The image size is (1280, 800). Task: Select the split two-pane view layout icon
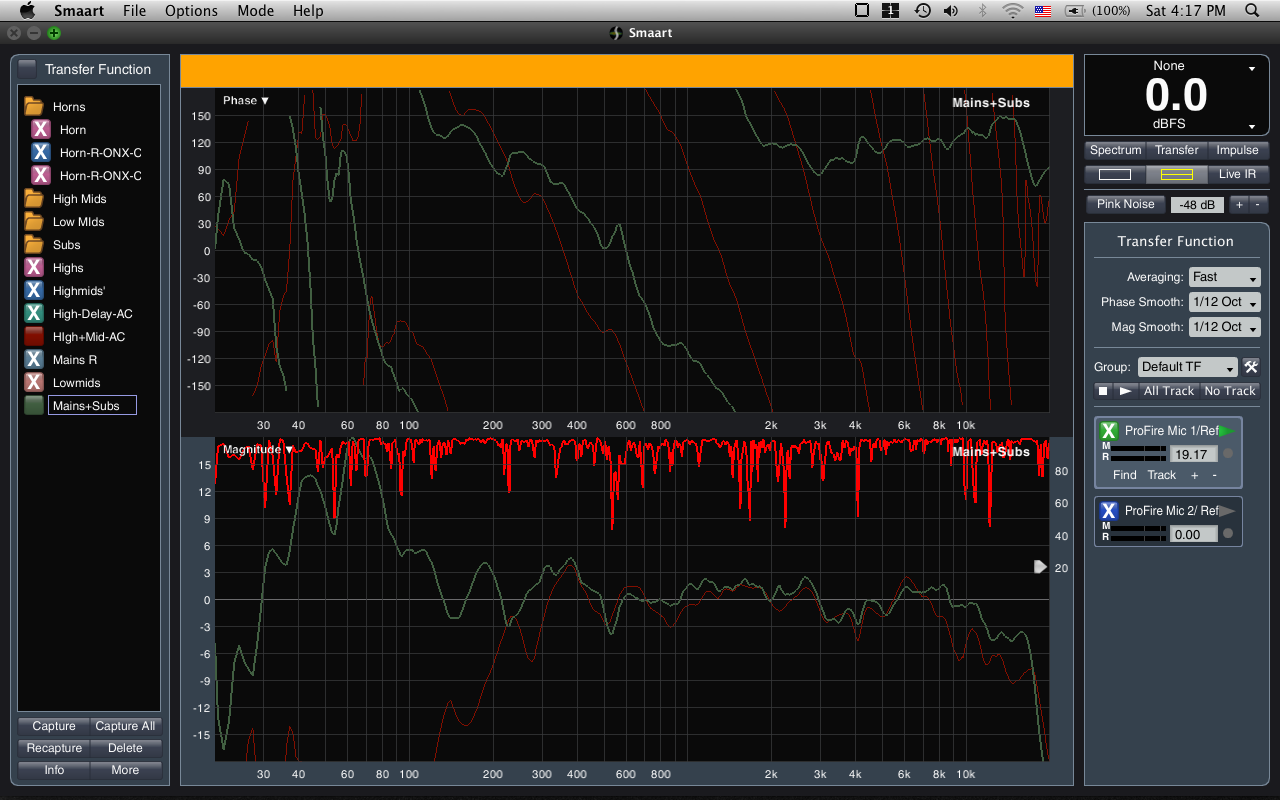[x=1176, y=174]
